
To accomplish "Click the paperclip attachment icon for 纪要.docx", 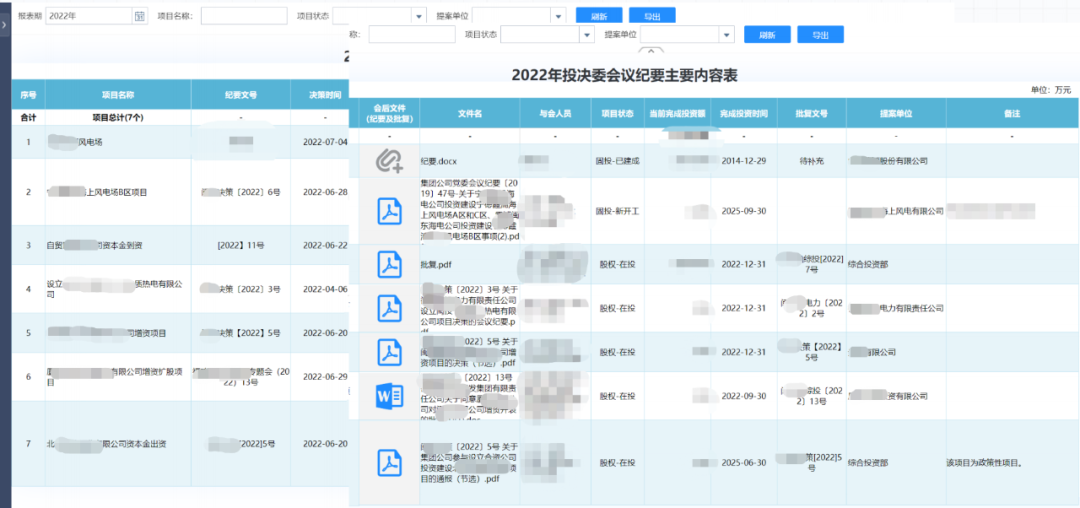I will (389, 161).
